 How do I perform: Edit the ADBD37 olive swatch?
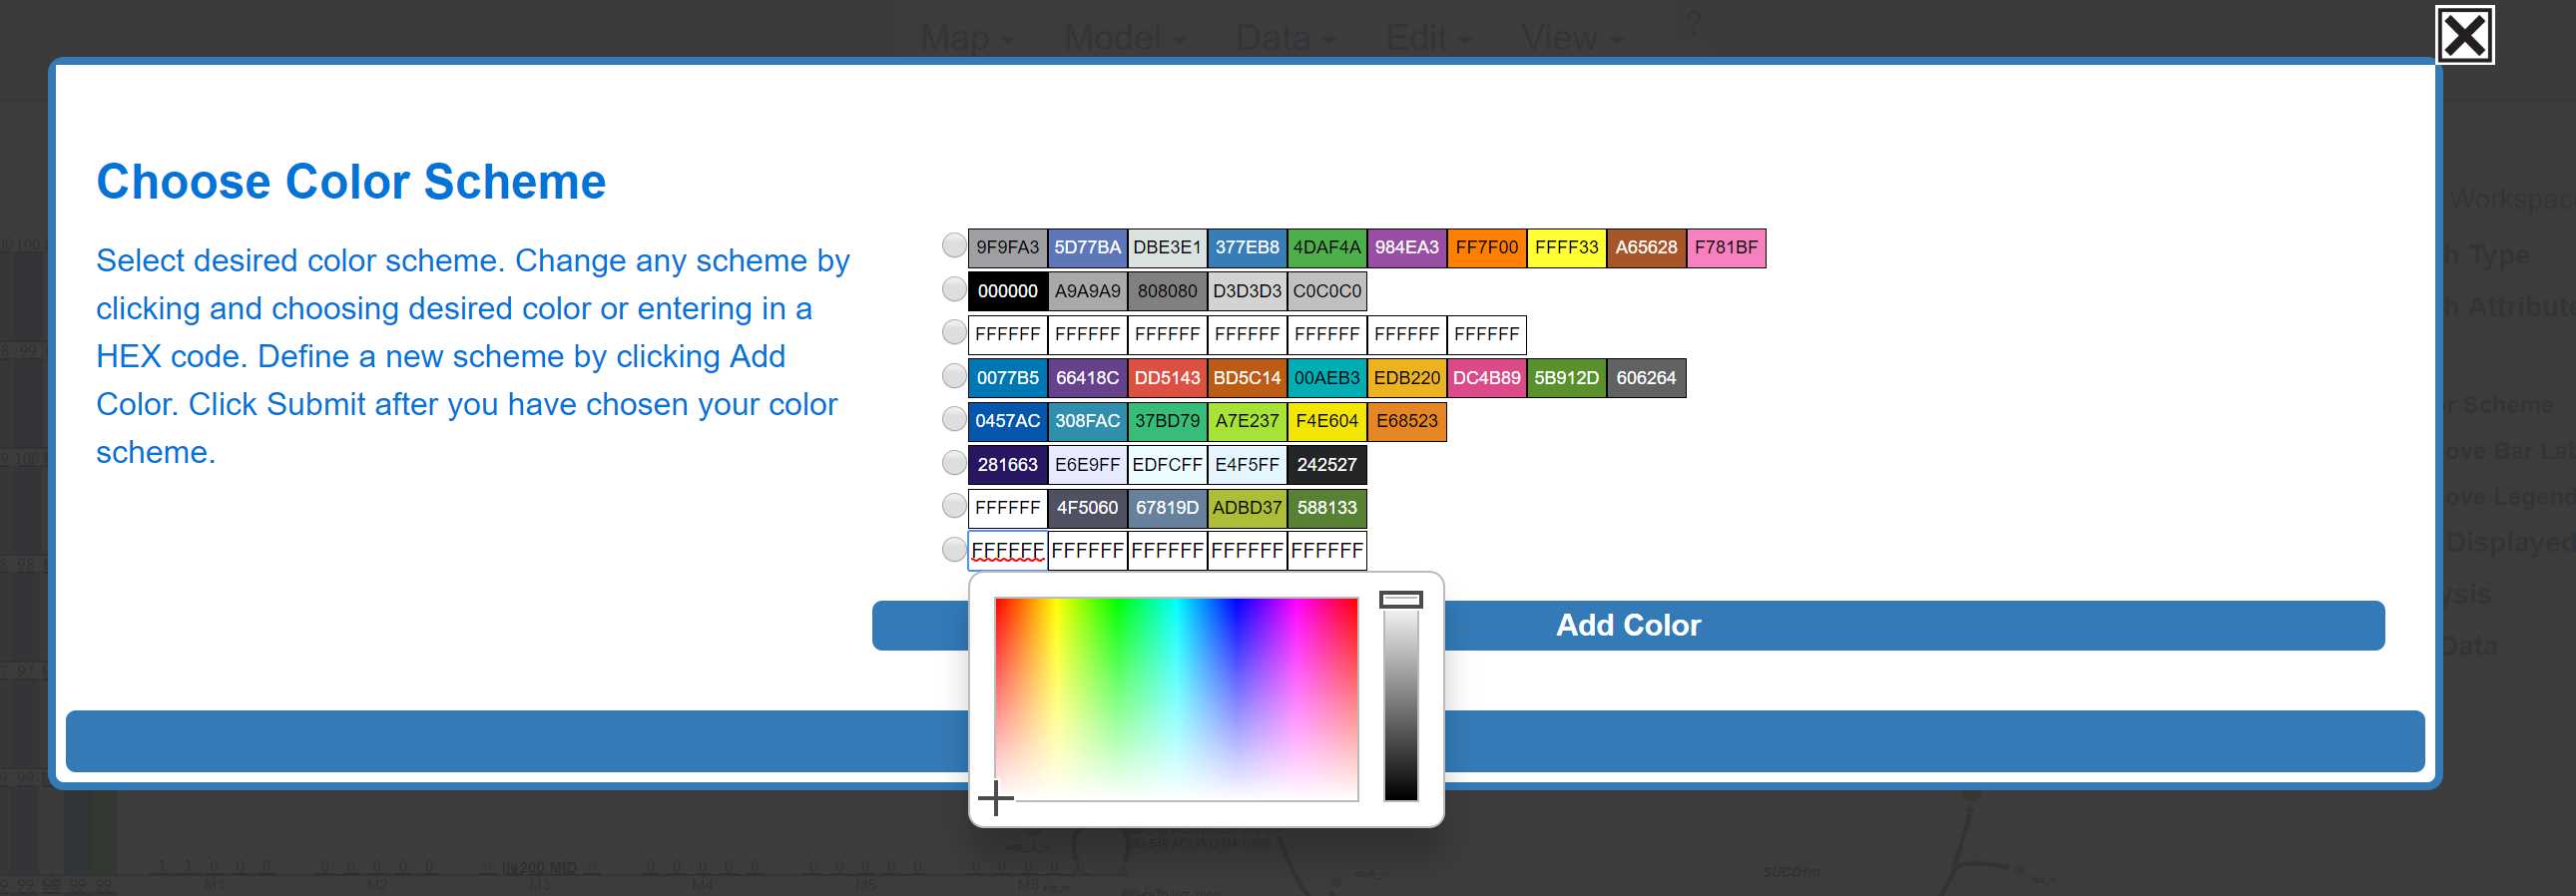tap(1247, 508)
